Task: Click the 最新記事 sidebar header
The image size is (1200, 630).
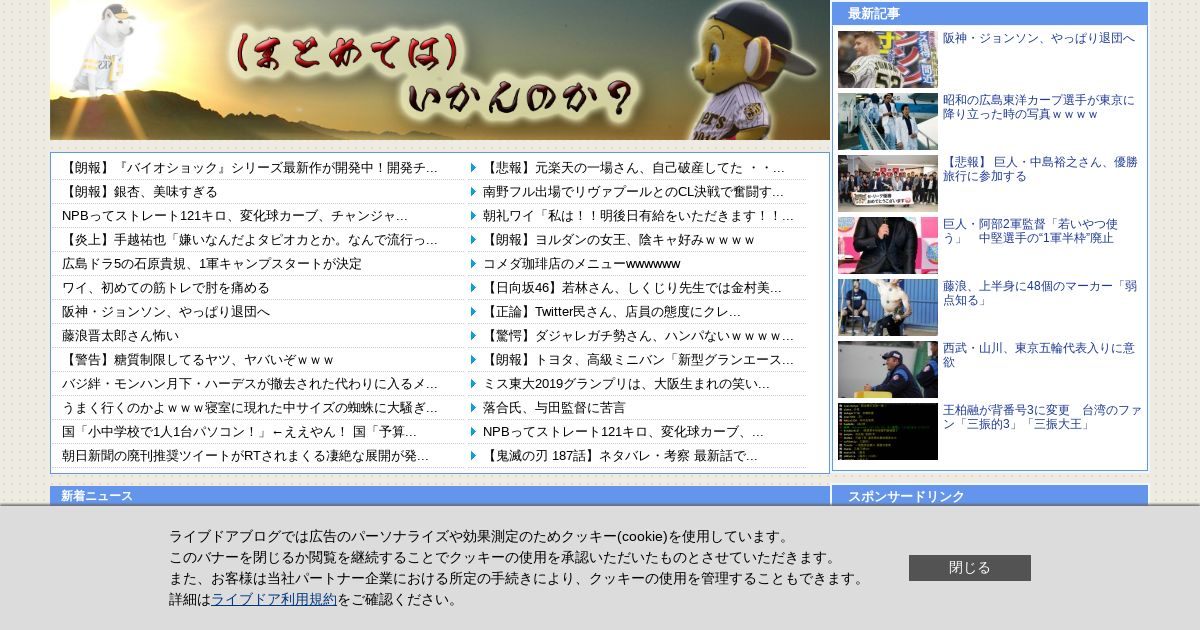Action: [990, 13]
